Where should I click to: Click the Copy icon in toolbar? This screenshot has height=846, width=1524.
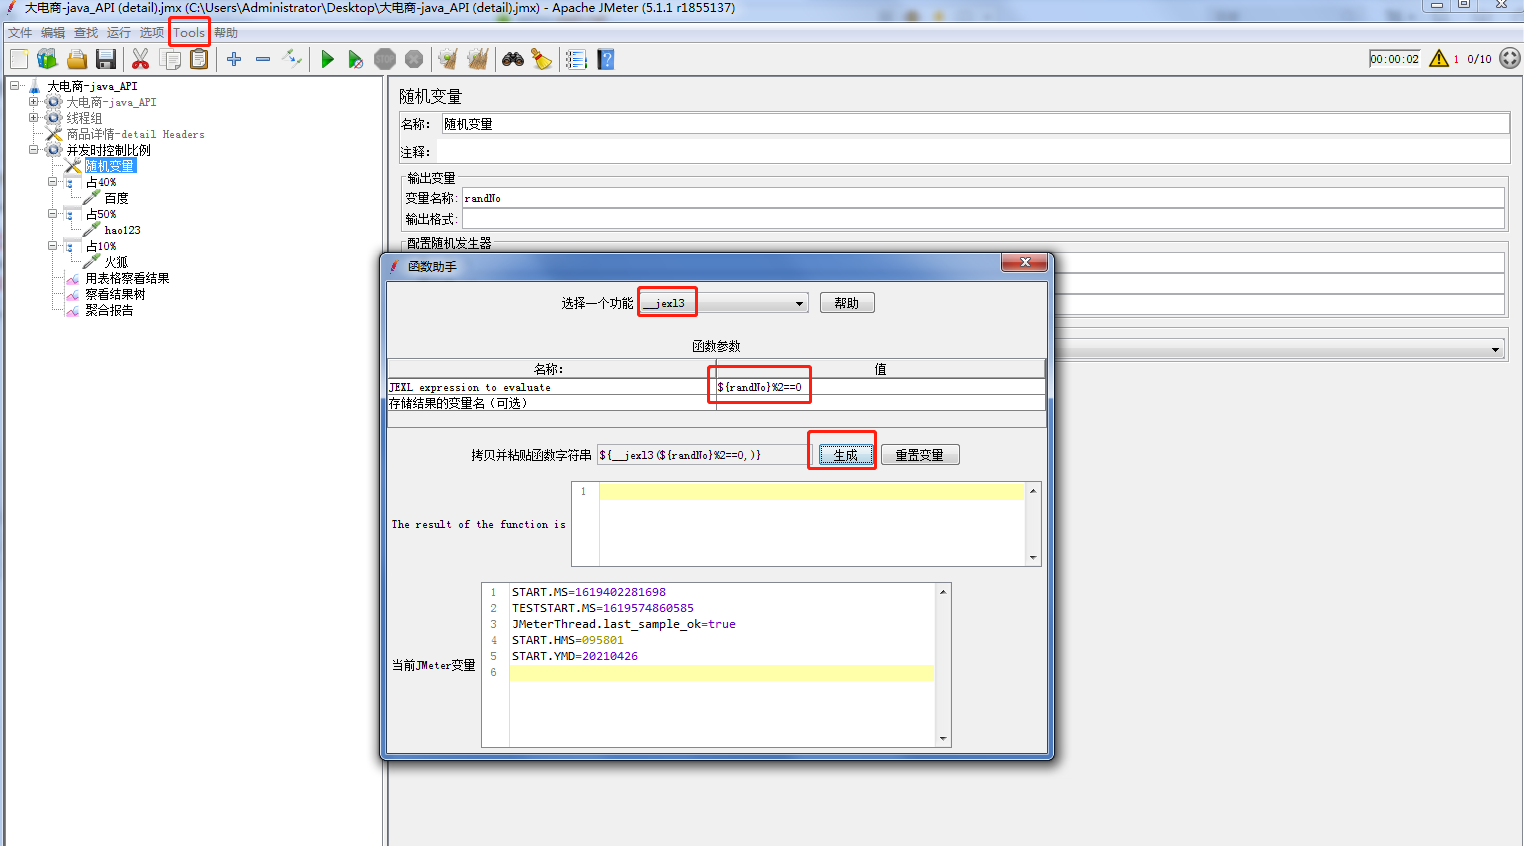point(171,59)
